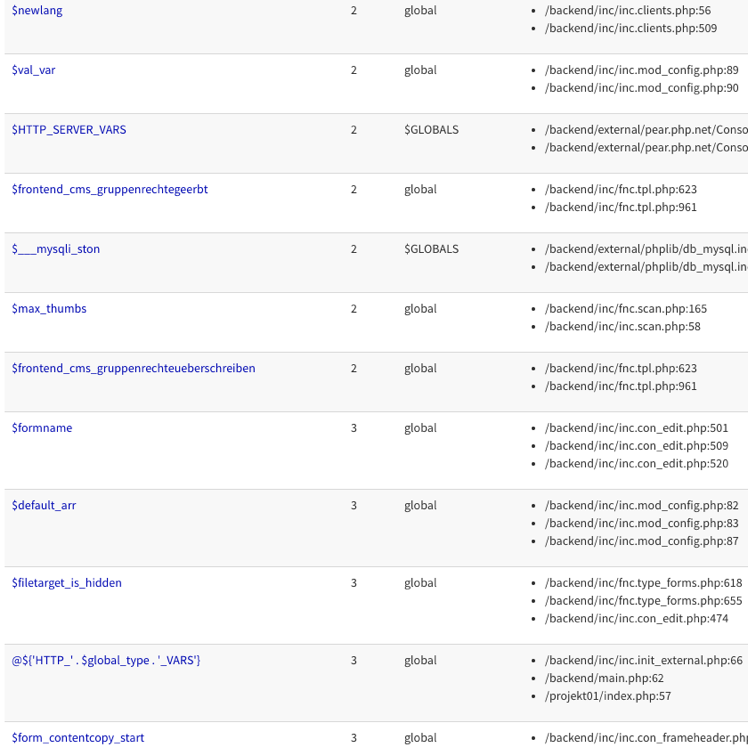The image size is (748, 748).
Task: Open the $default_arr variable link
Action: 44,505
